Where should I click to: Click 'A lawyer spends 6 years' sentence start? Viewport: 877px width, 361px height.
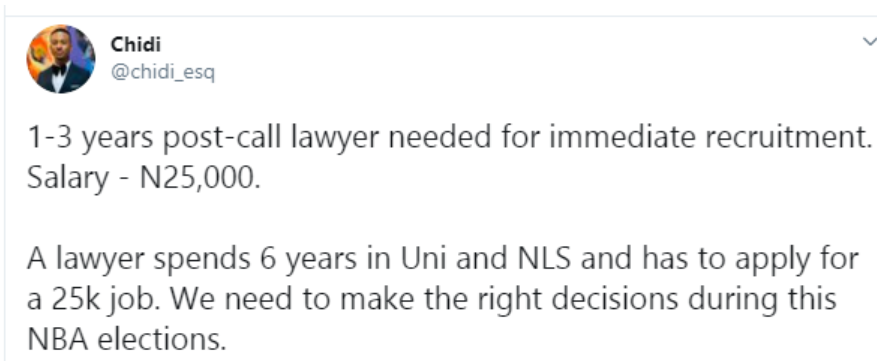click(x=192, y=259)
